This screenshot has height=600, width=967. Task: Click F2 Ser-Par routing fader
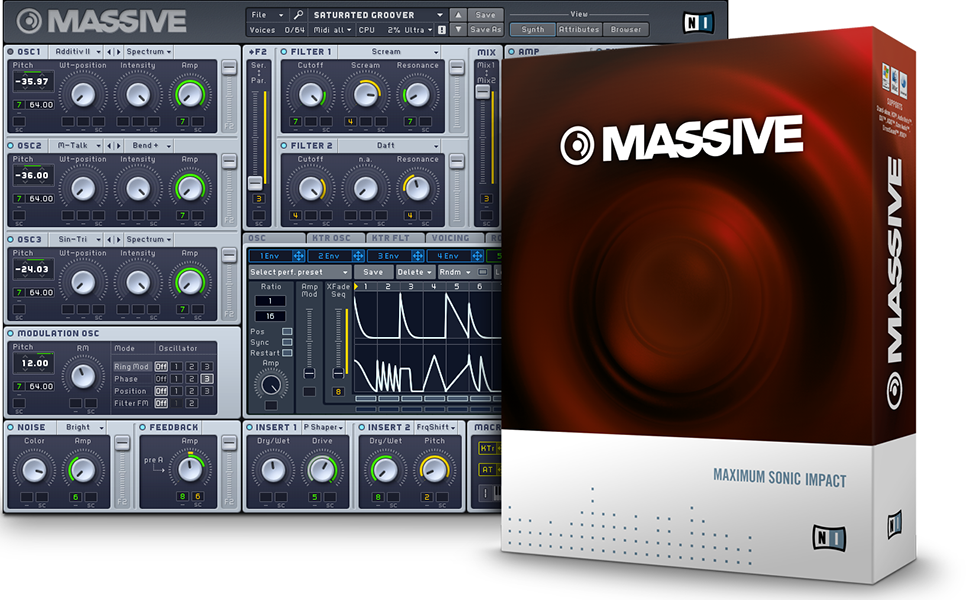click(x=255, y=183)
